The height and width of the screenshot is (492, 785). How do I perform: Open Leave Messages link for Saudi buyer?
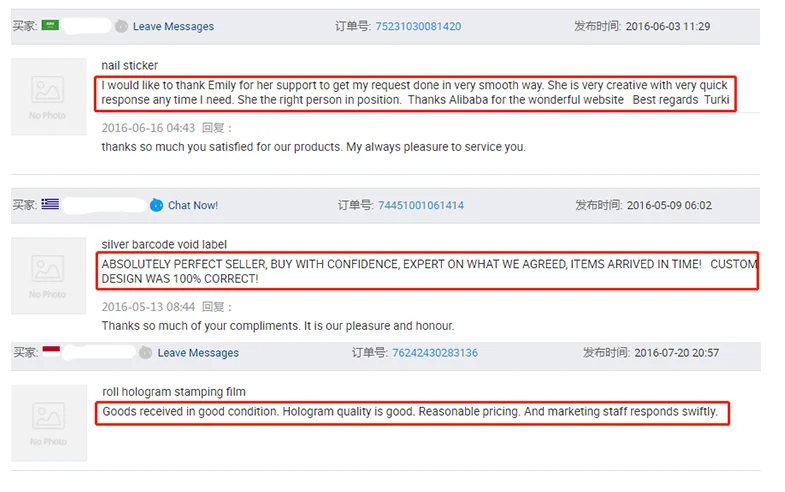coord(173,26)
